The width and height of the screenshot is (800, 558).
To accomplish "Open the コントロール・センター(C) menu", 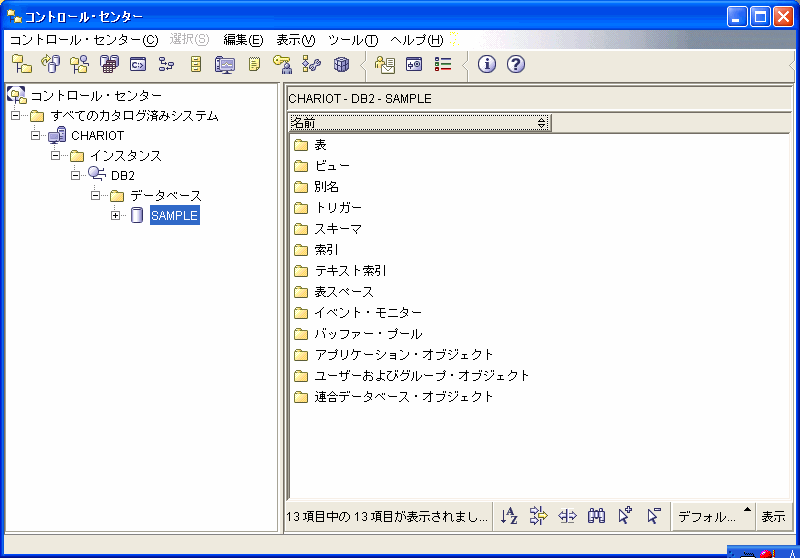I will click(84, 40).
